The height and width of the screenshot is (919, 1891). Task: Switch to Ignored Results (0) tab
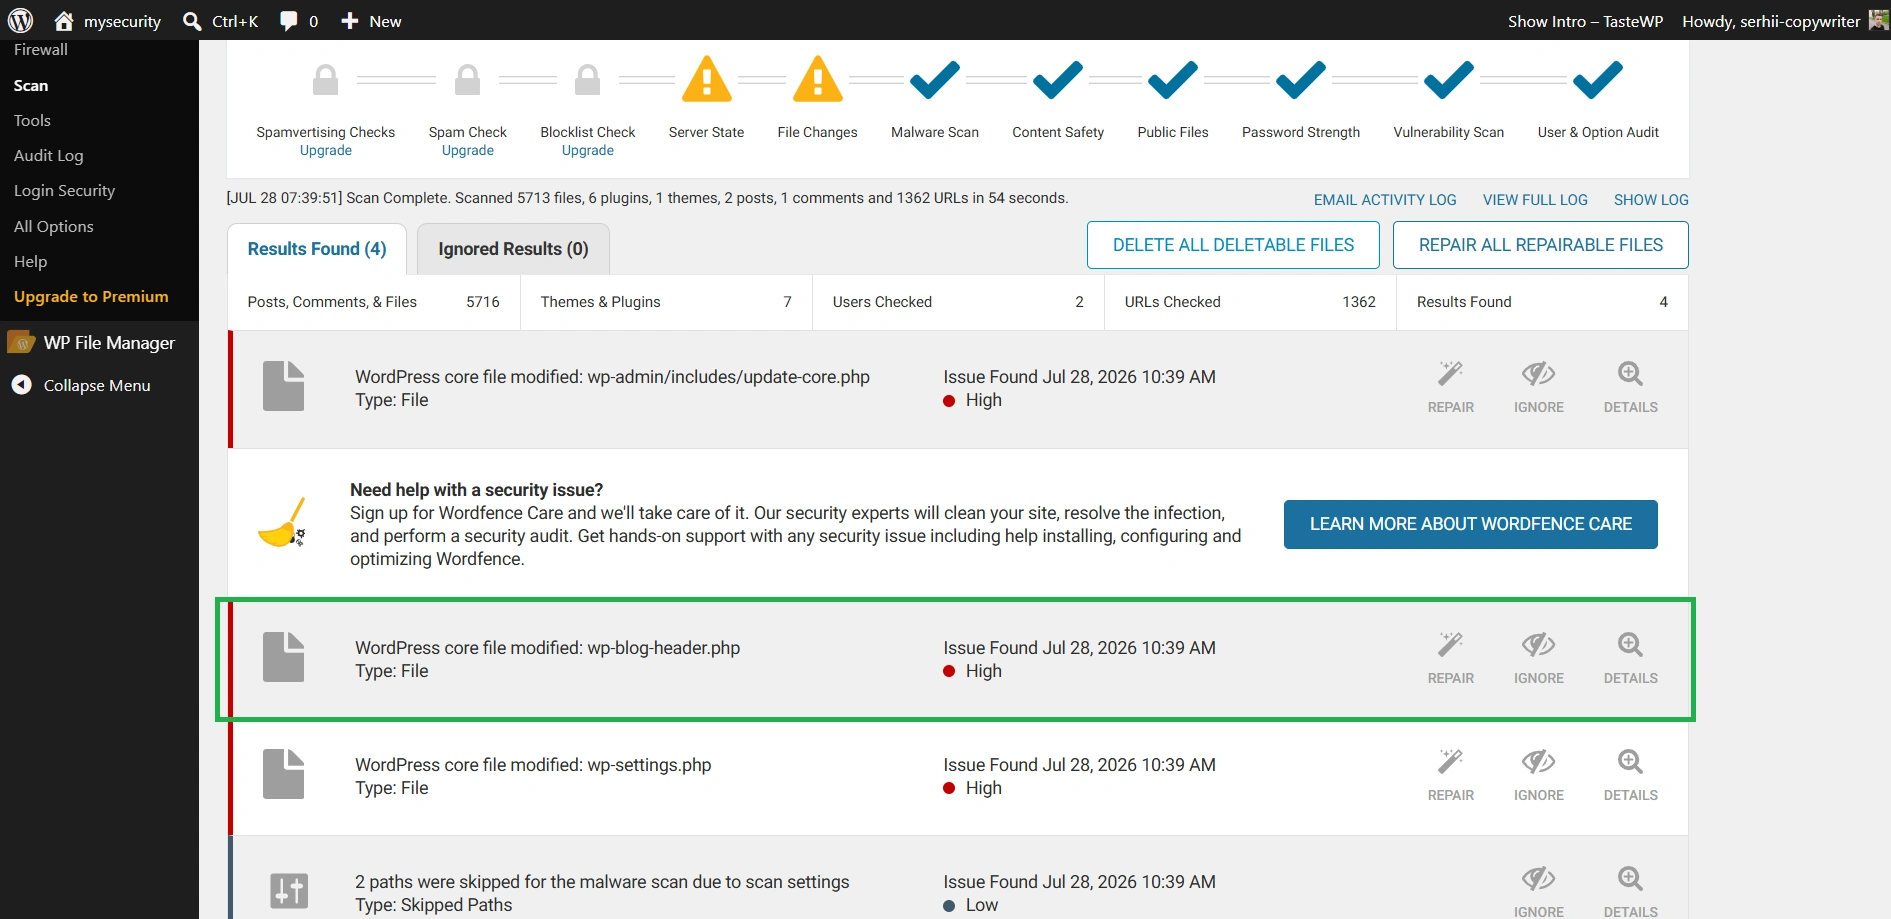coord(513,249)
